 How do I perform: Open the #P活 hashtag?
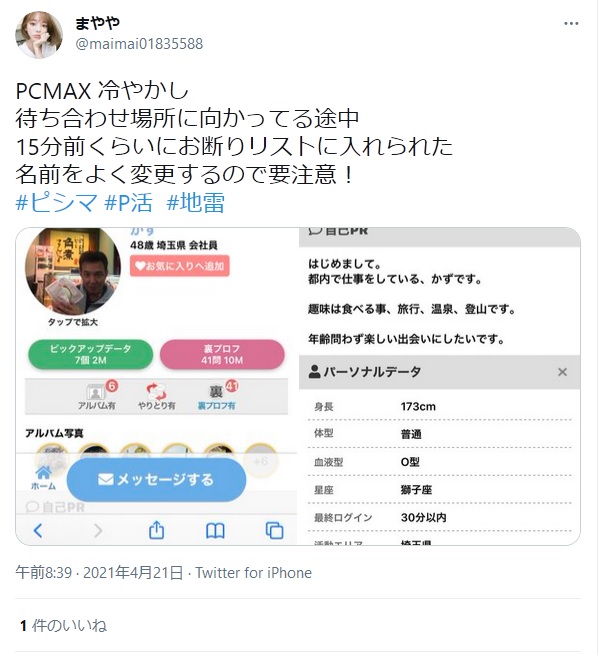click(x=129, y=203)
